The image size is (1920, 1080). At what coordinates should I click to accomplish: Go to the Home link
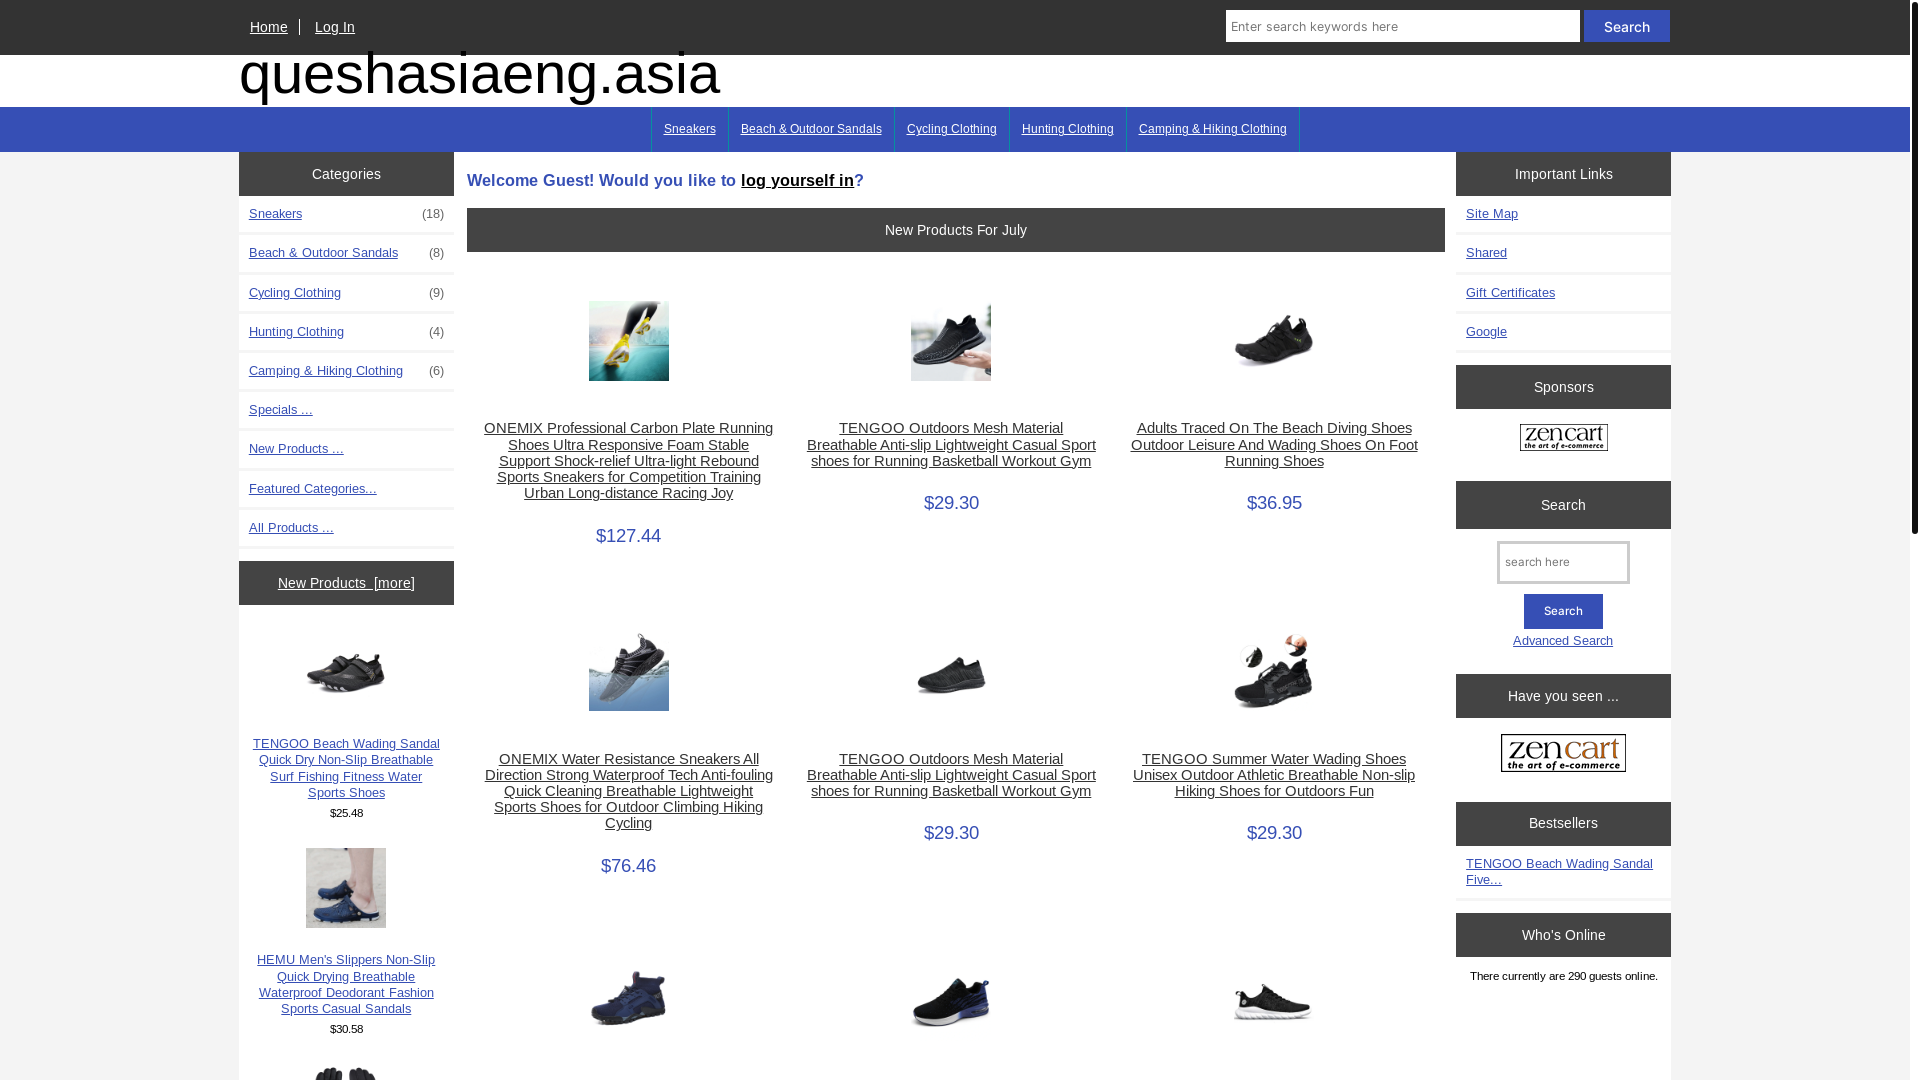pyautogui.click(x=268, y=27)
